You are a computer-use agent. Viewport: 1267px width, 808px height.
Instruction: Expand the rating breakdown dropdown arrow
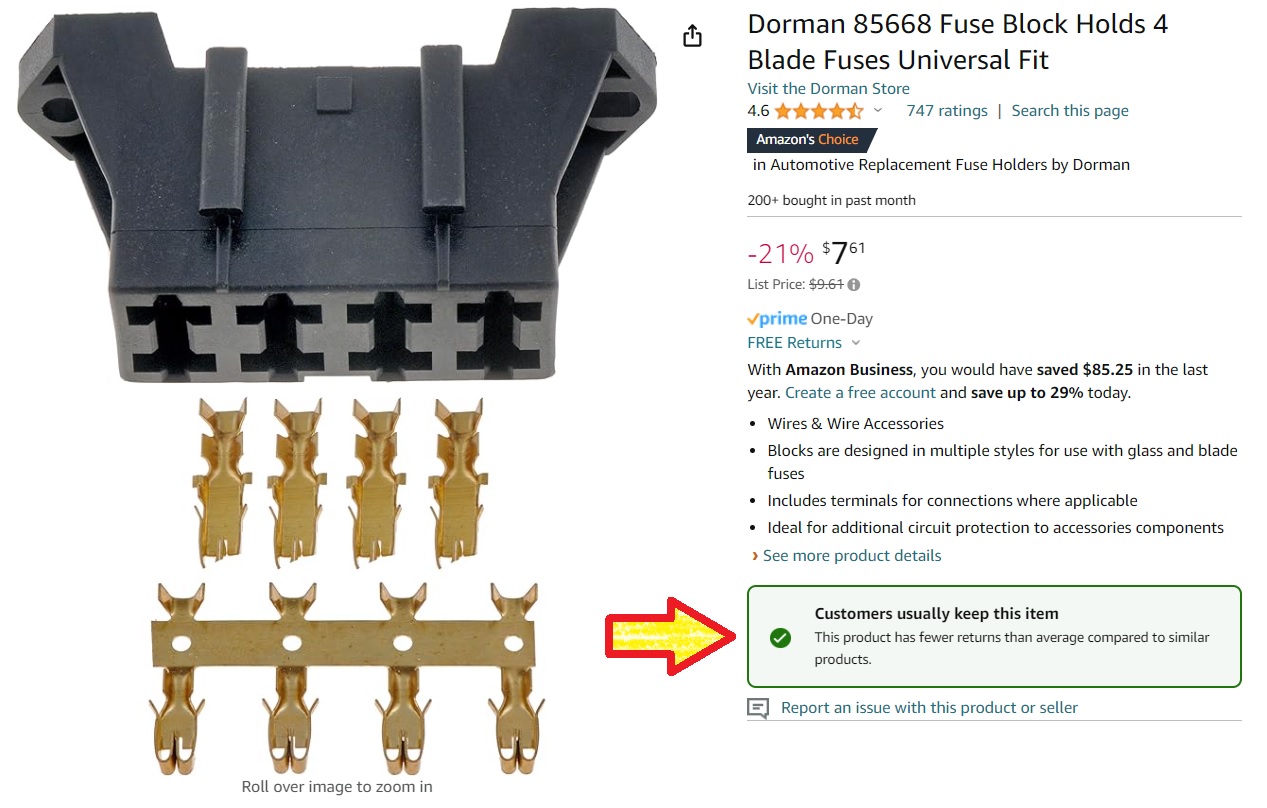[x=878, y=111]
